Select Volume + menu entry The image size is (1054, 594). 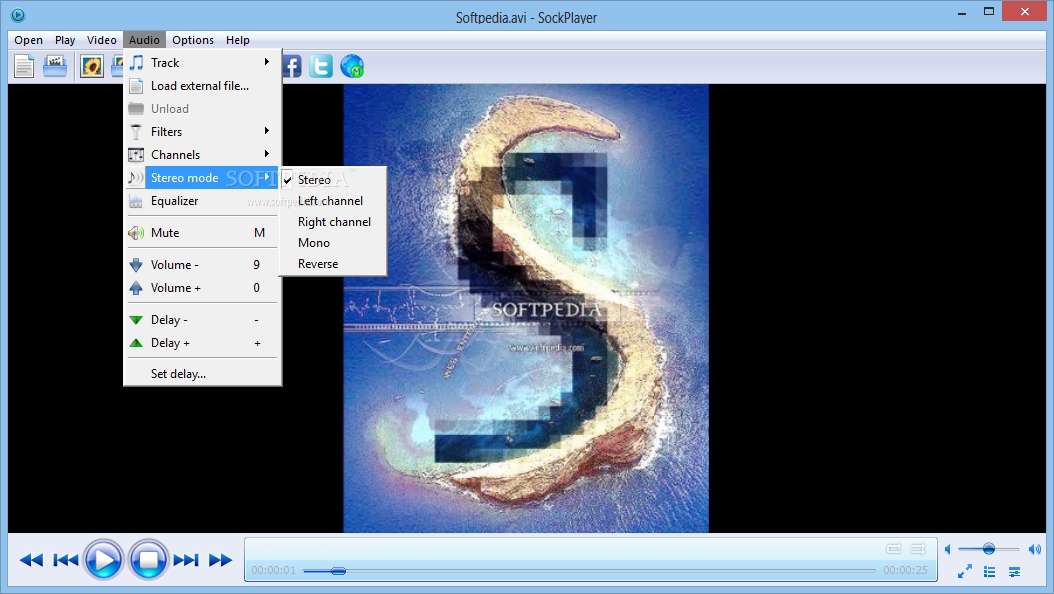tap(202, 288)
